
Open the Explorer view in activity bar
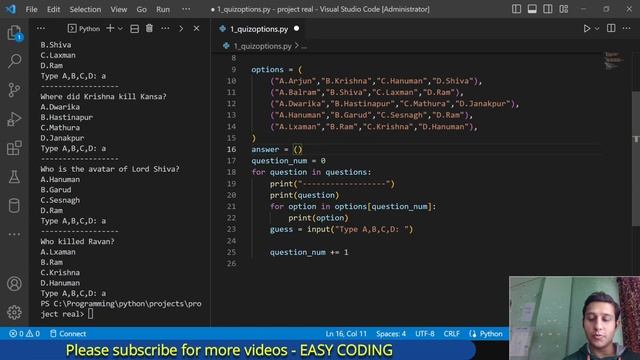tap(14, 33)
